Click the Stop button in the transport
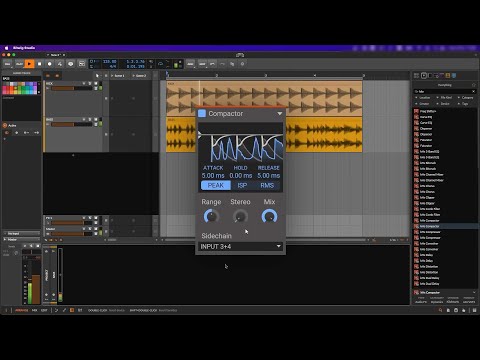 pyautogui.click(x=39, y=64)
